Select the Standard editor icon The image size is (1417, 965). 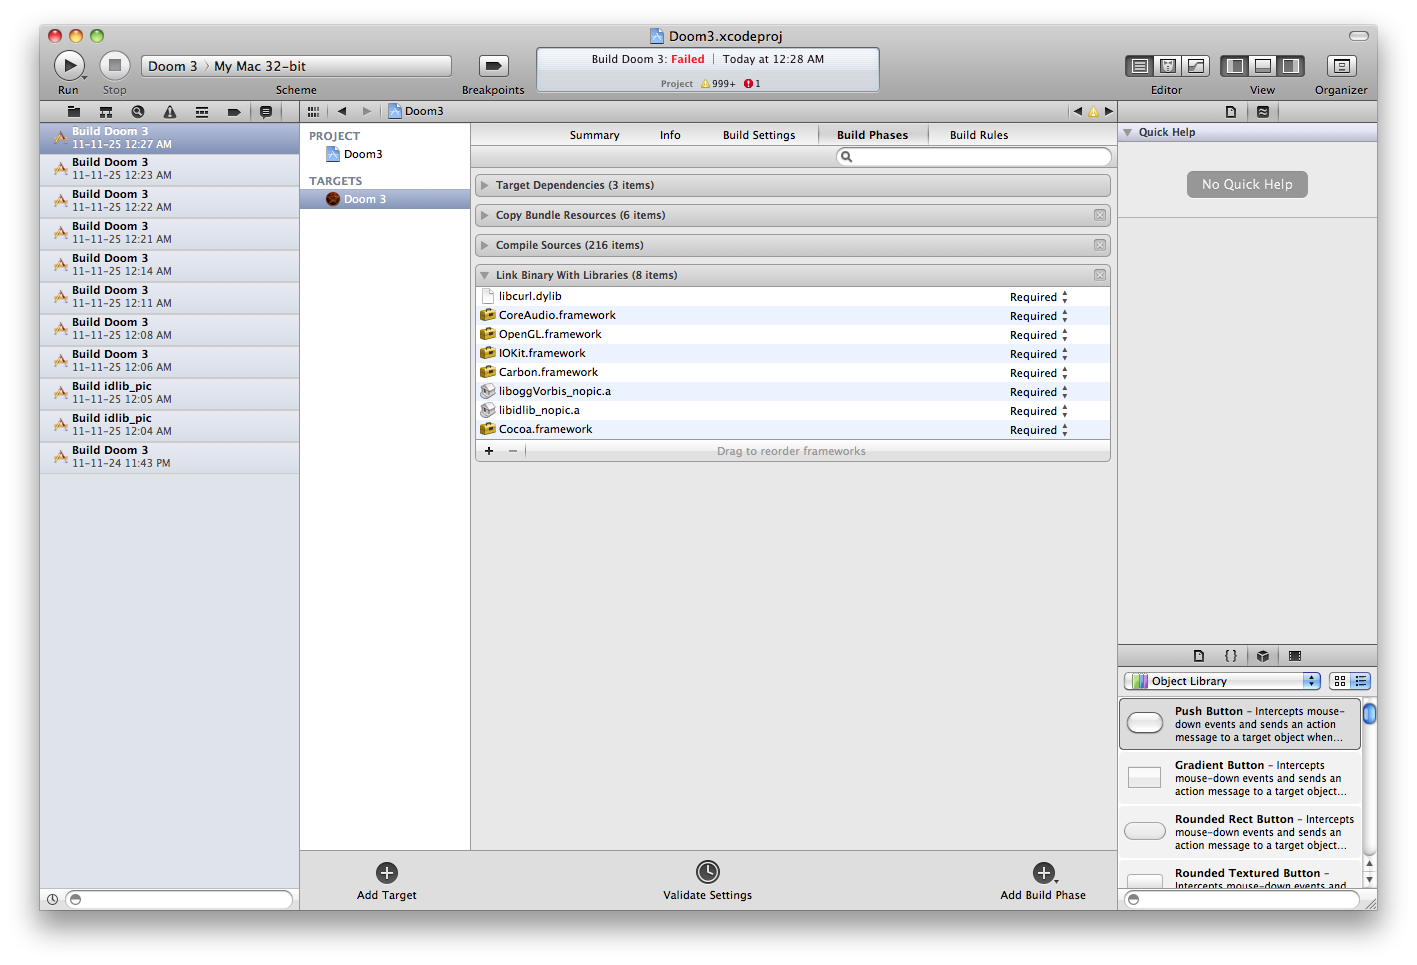[1139, 66]
